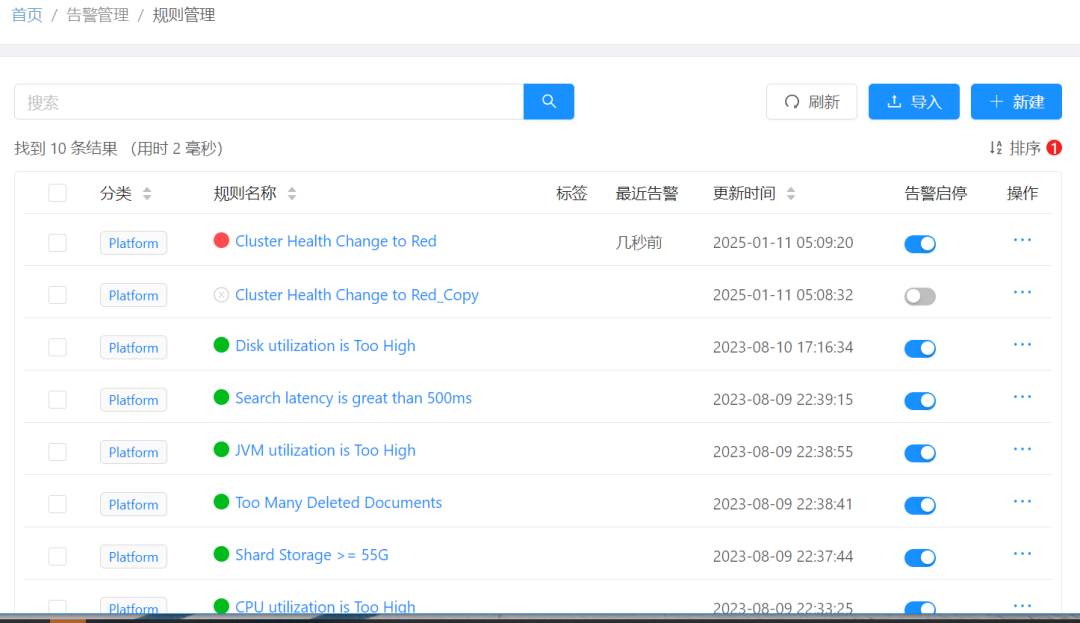Image resolution: width=1080 pixels, height=623 pixels.
Task: Click timestamp 2023-08-10 17:16:34
Action: pyautogui.click(x=782, y=347)
